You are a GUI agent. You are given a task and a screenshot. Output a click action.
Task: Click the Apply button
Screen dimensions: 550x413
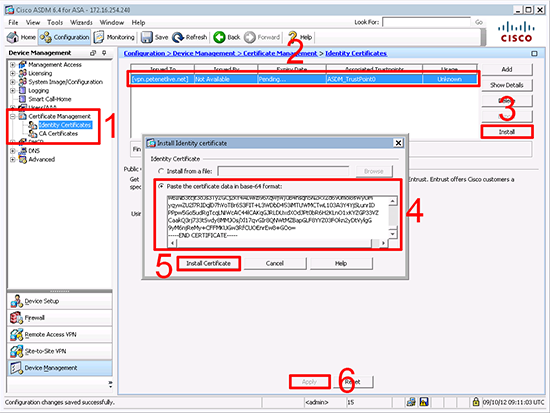click(x=309, y=382)
